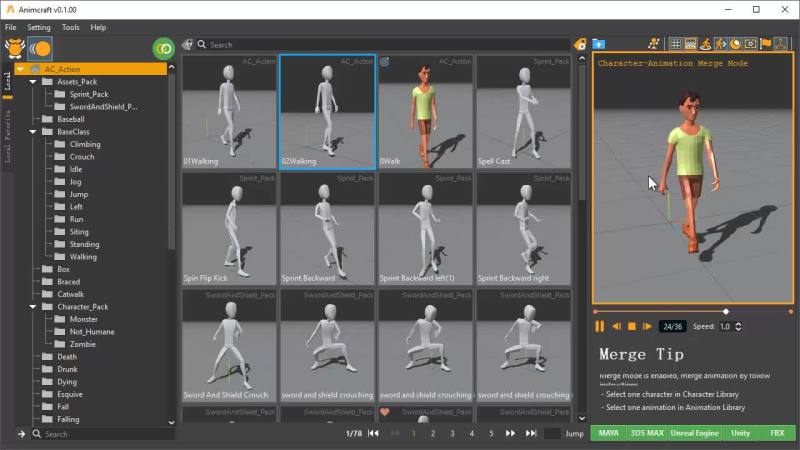This screenshot has height=450, width=800.
Task: Click the animation Search field
Action: [x=383, y=45]
